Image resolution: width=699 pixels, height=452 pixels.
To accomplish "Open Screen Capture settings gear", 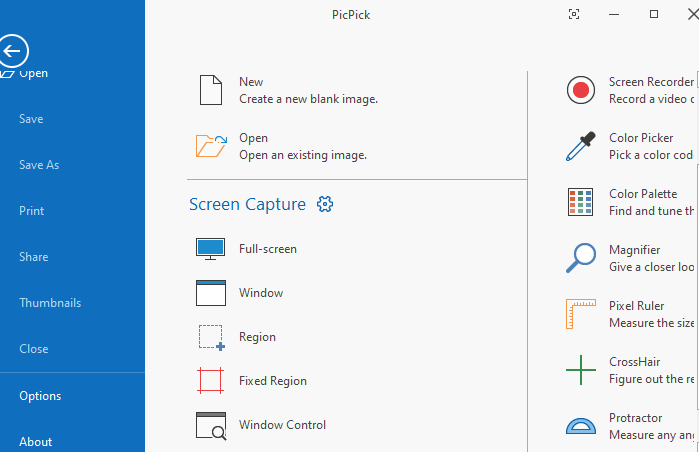I will tap(325, 204).
